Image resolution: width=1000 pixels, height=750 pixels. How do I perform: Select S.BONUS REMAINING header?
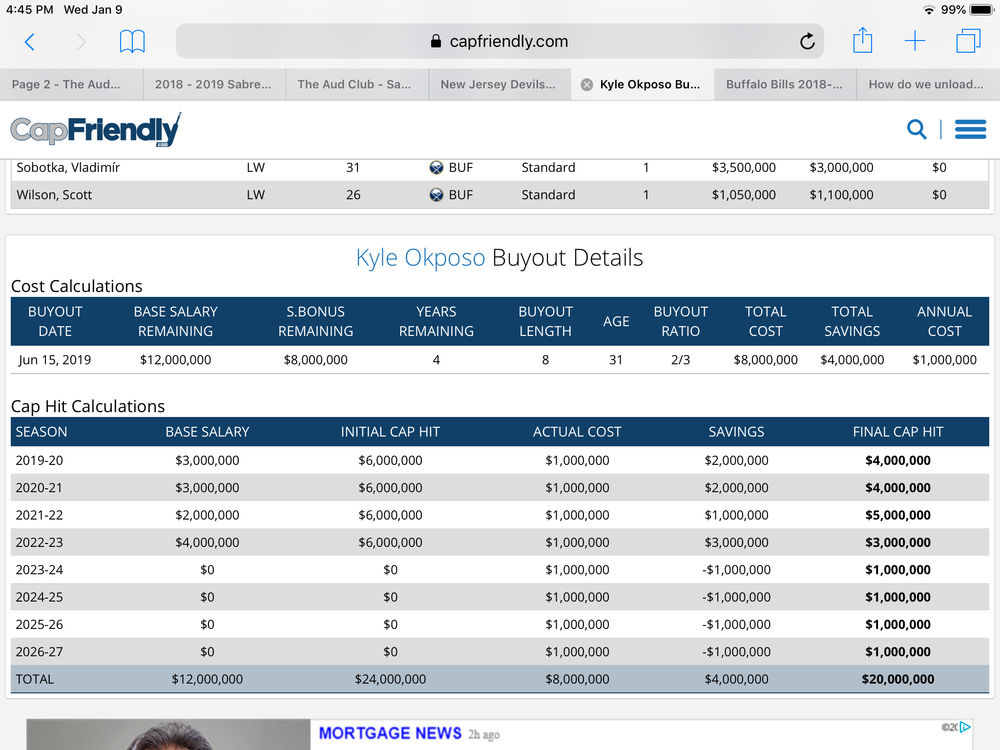point(316,321)
